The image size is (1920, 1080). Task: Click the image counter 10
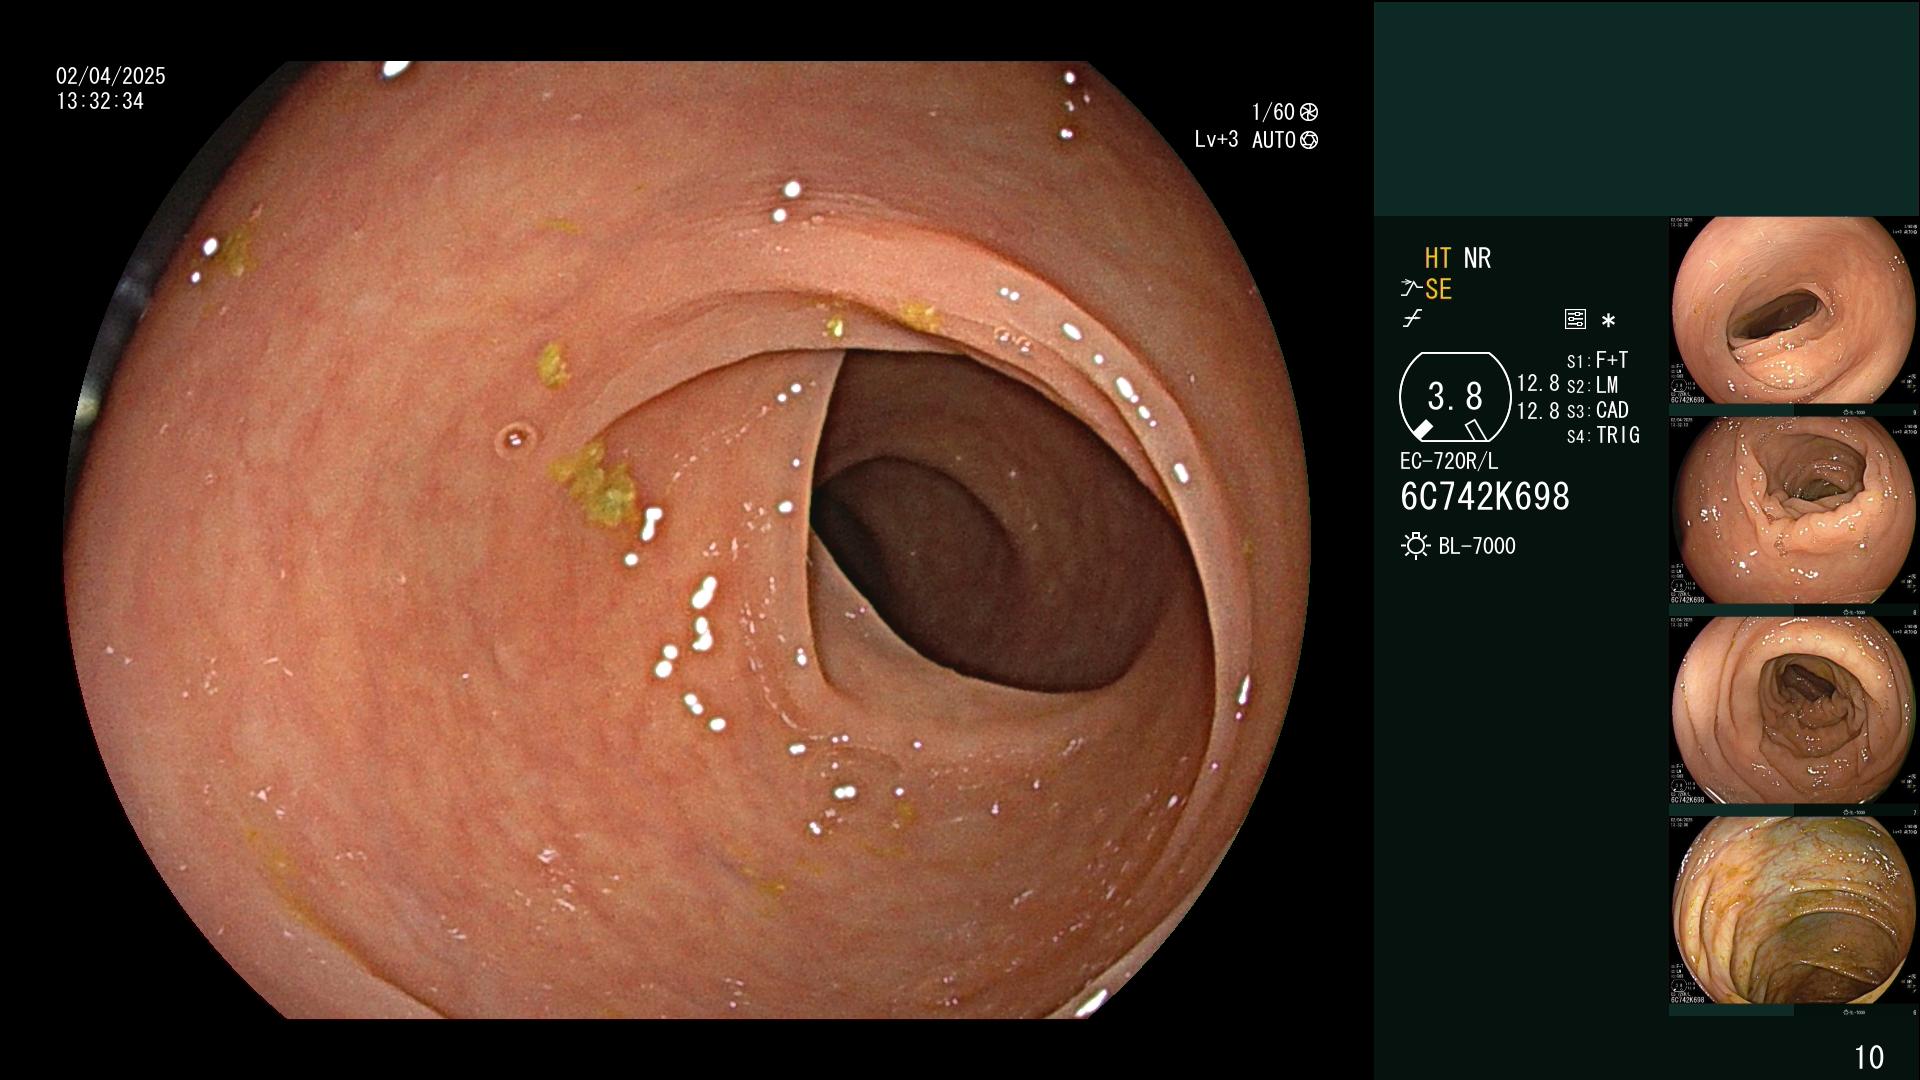(x=1869, y=1057)
